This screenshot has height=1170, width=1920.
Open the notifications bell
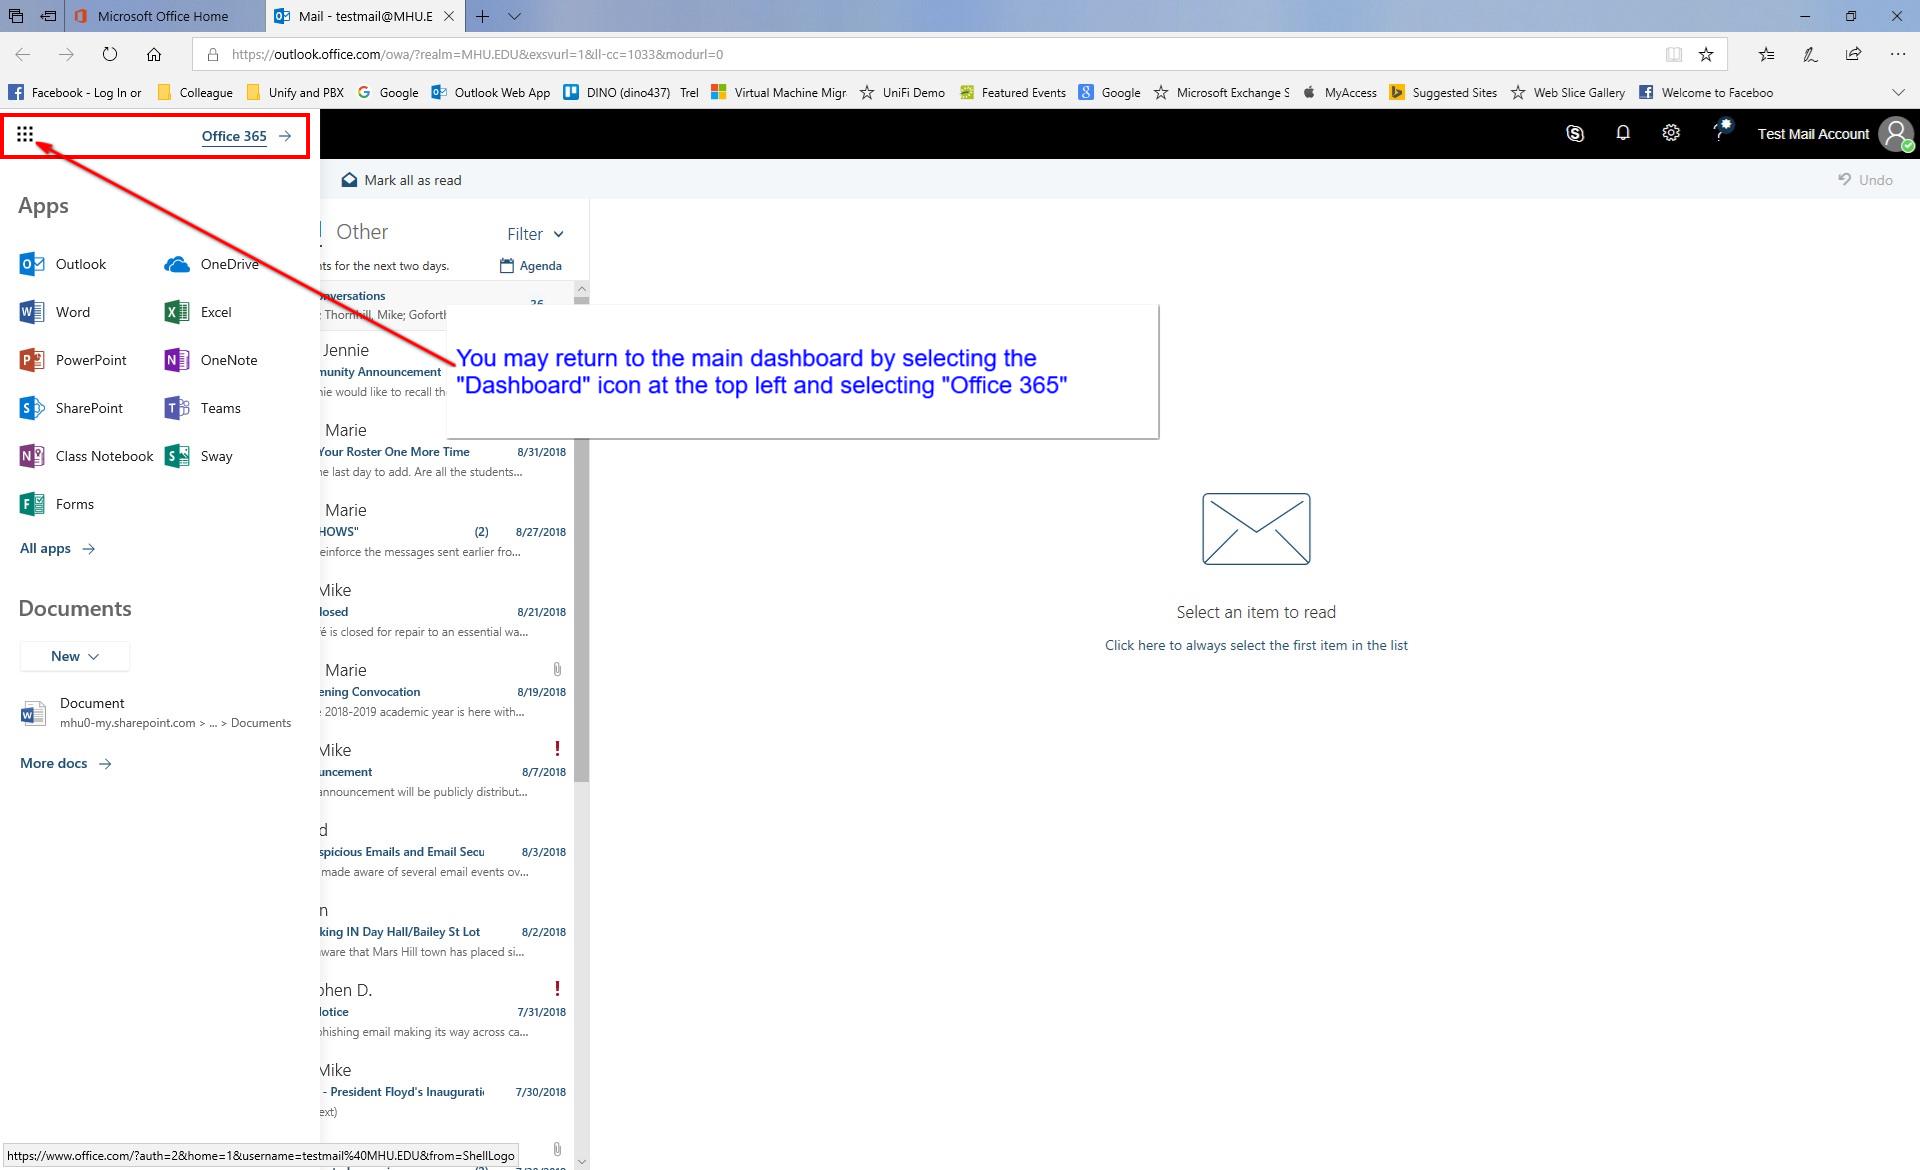(1623, 132)
